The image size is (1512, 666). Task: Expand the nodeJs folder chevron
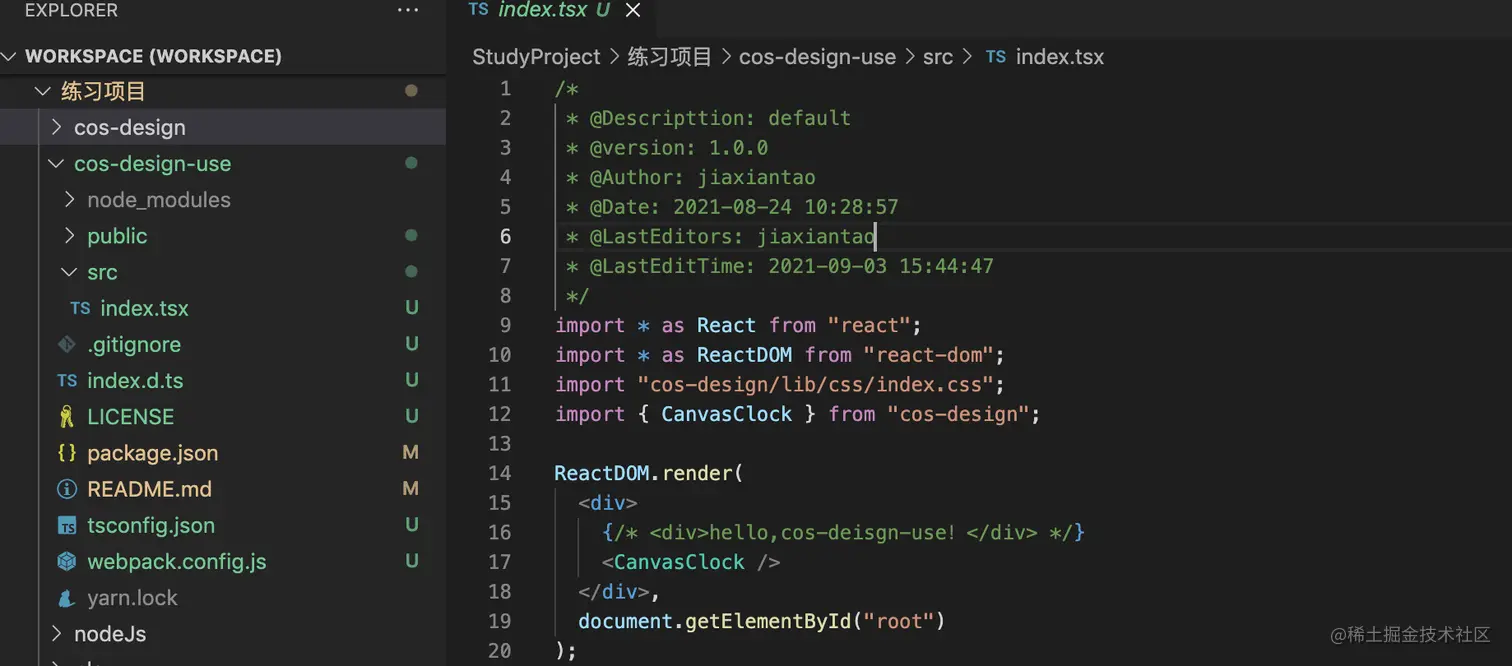point(56,634)
